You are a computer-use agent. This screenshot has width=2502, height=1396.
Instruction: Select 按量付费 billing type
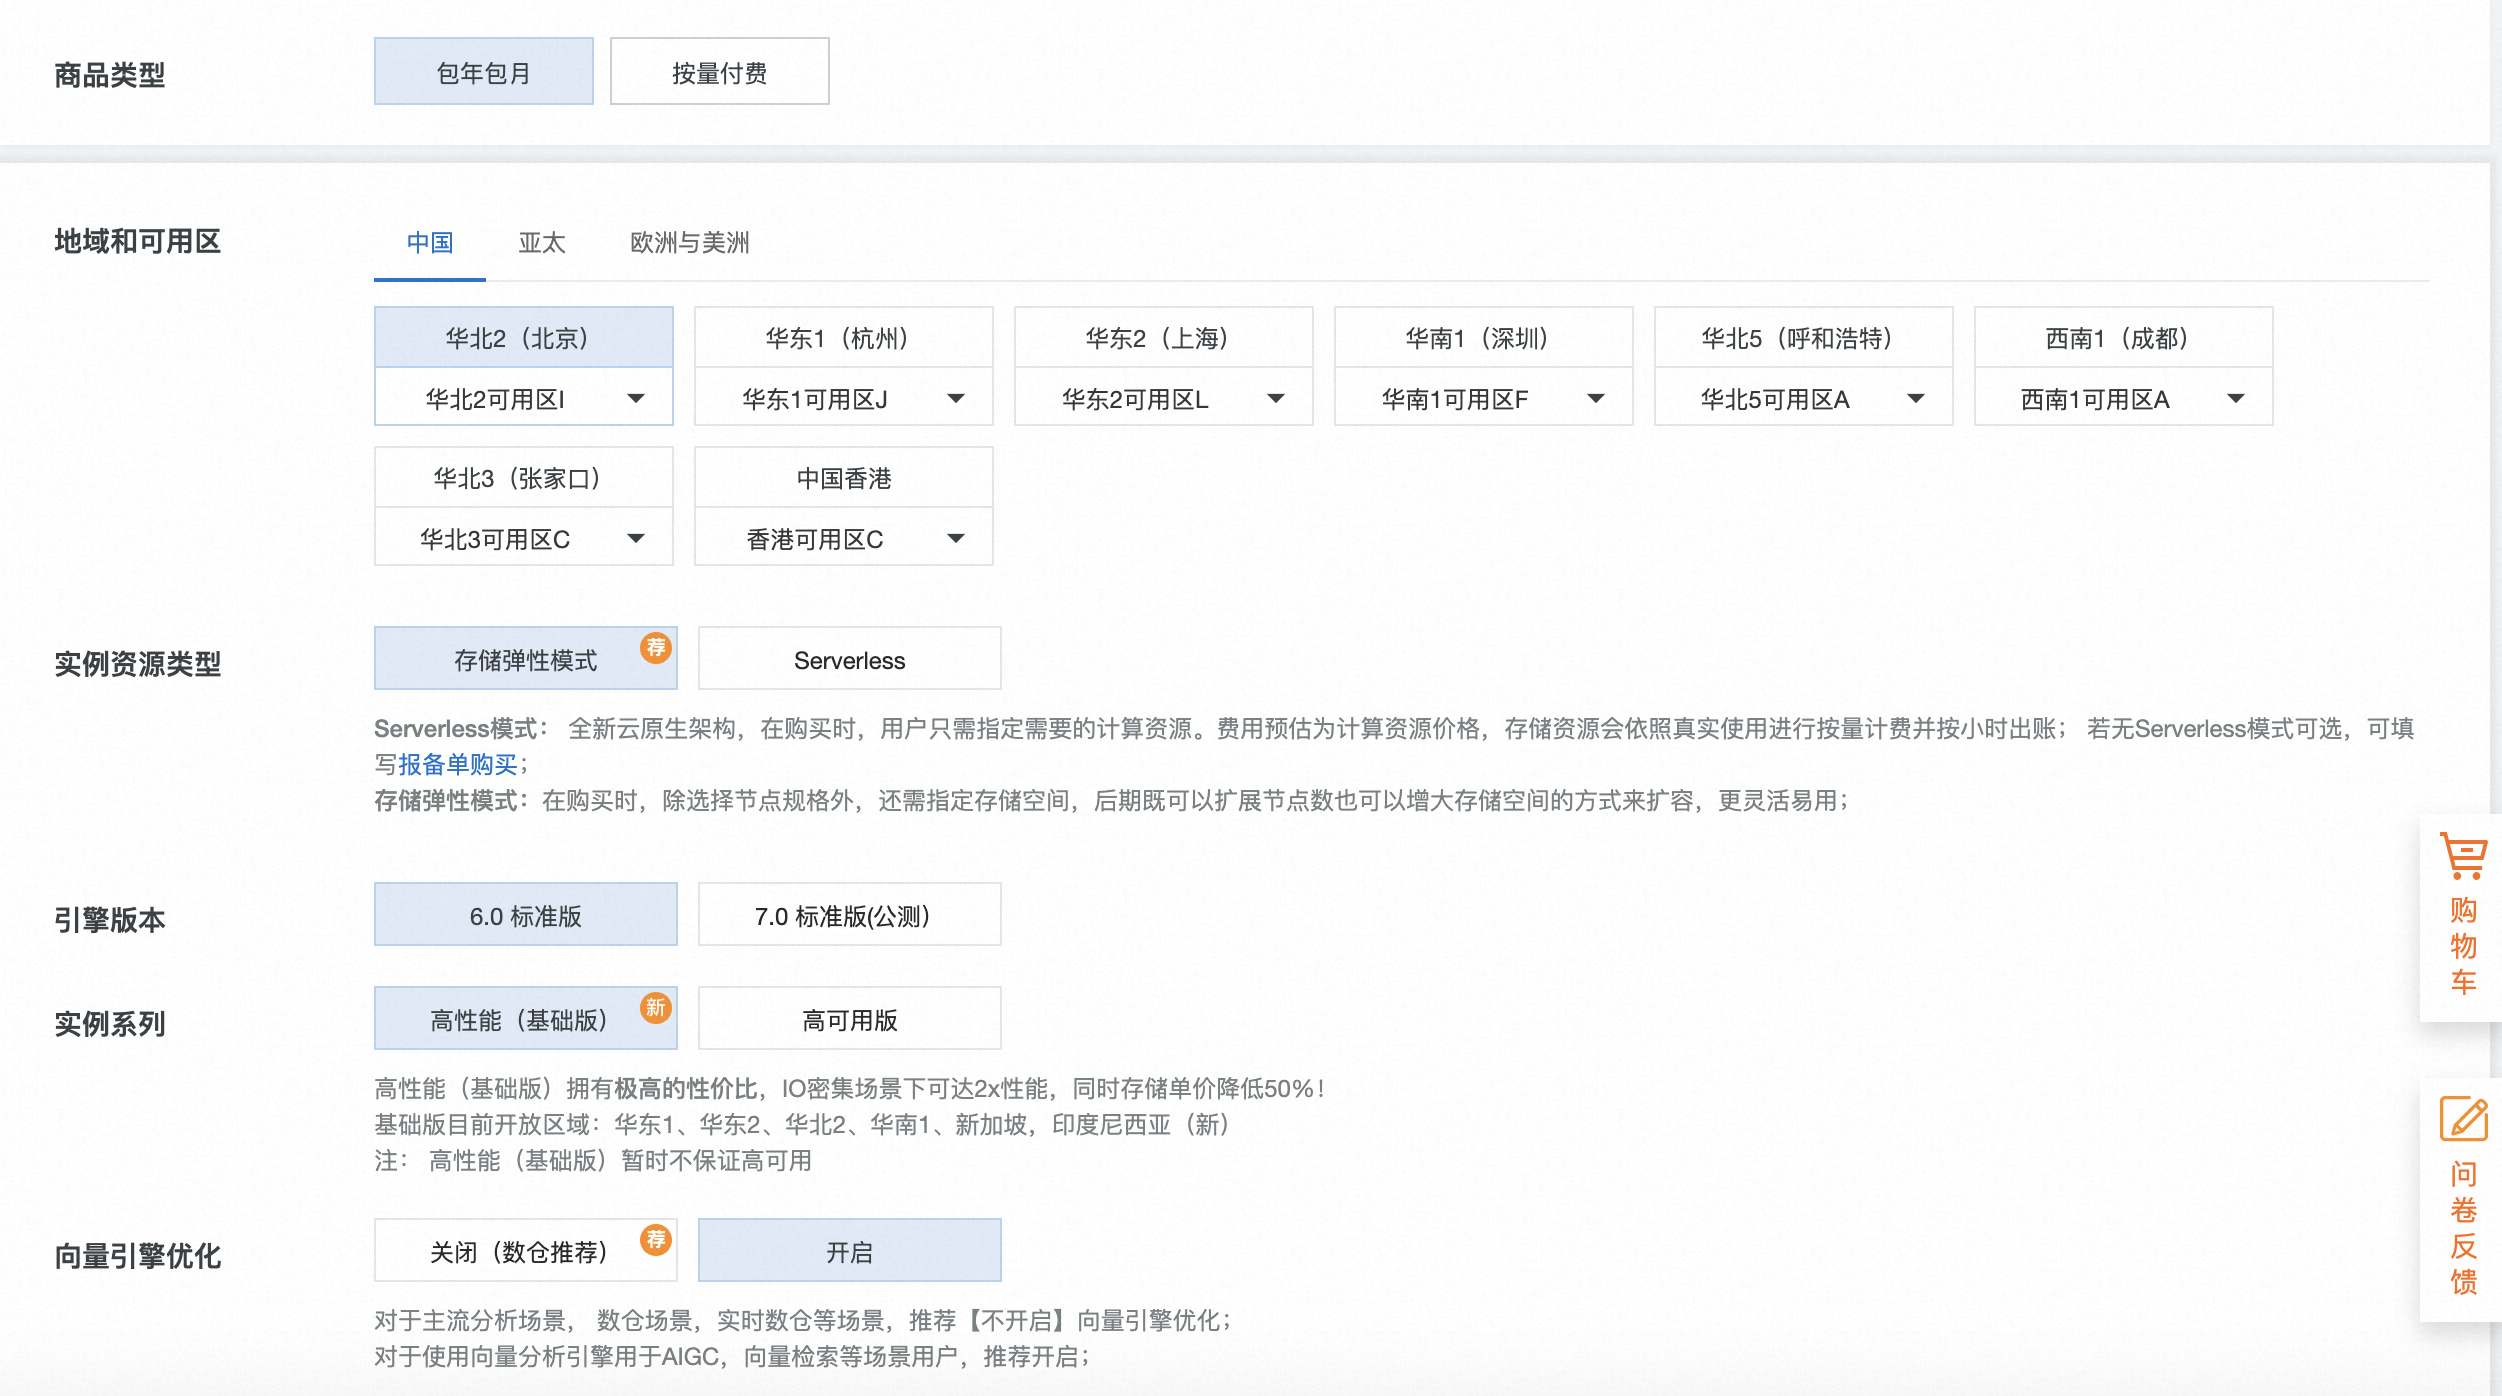(718, 70)
